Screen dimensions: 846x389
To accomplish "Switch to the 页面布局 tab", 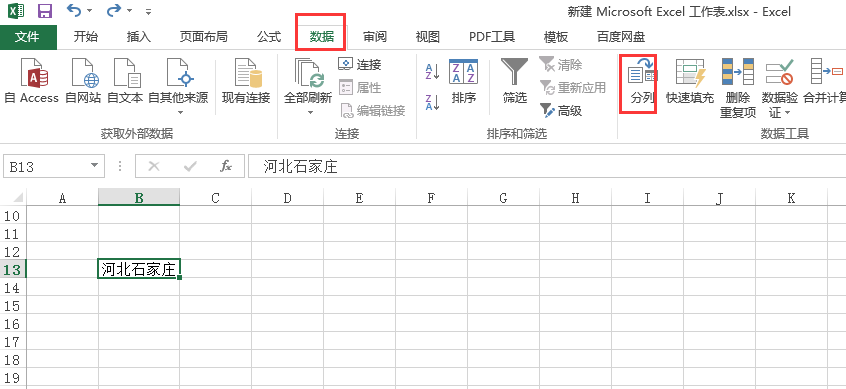I will coord(203,37).
